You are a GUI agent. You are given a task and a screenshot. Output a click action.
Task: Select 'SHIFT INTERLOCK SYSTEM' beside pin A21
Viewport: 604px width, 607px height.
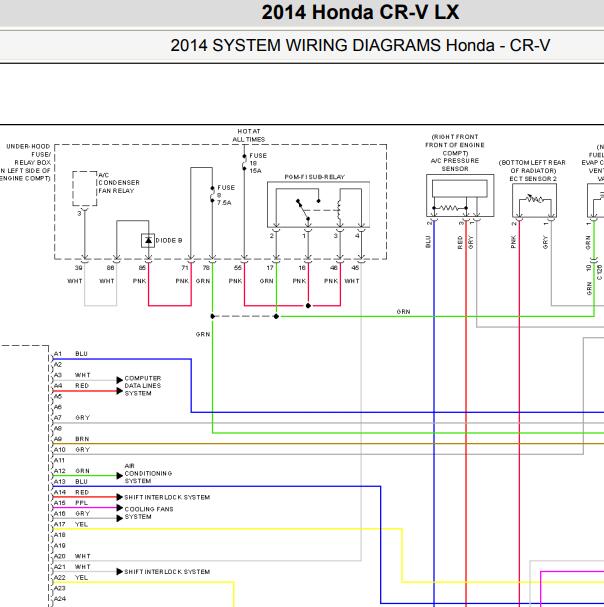[167, 572]
